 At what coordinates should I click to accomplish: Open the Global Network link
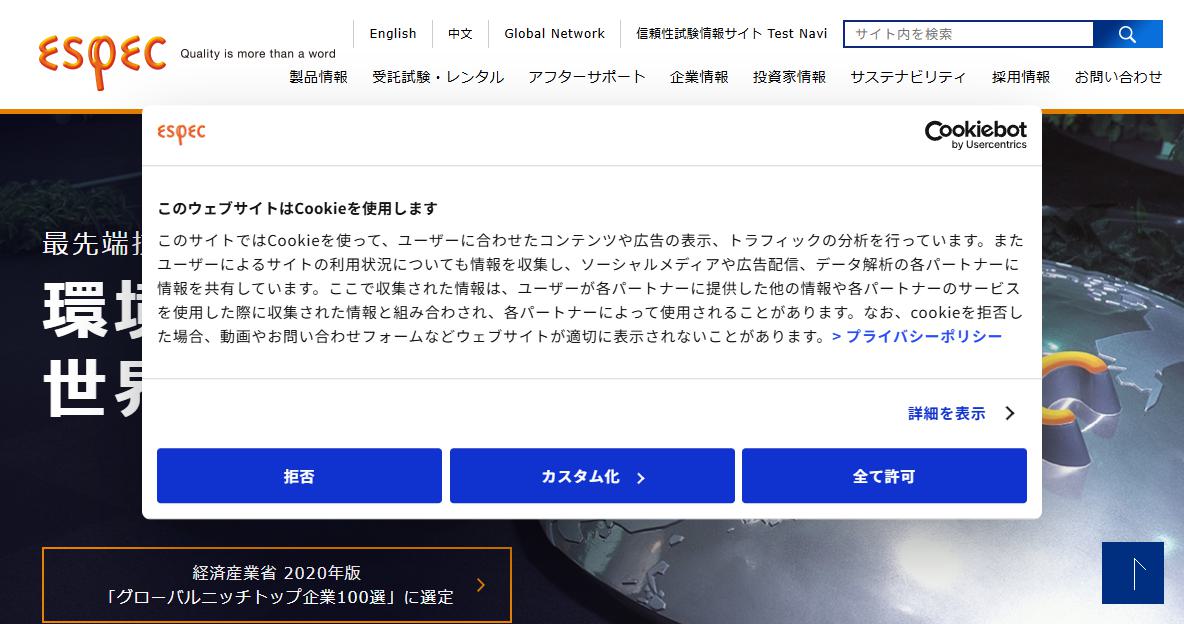554,33
